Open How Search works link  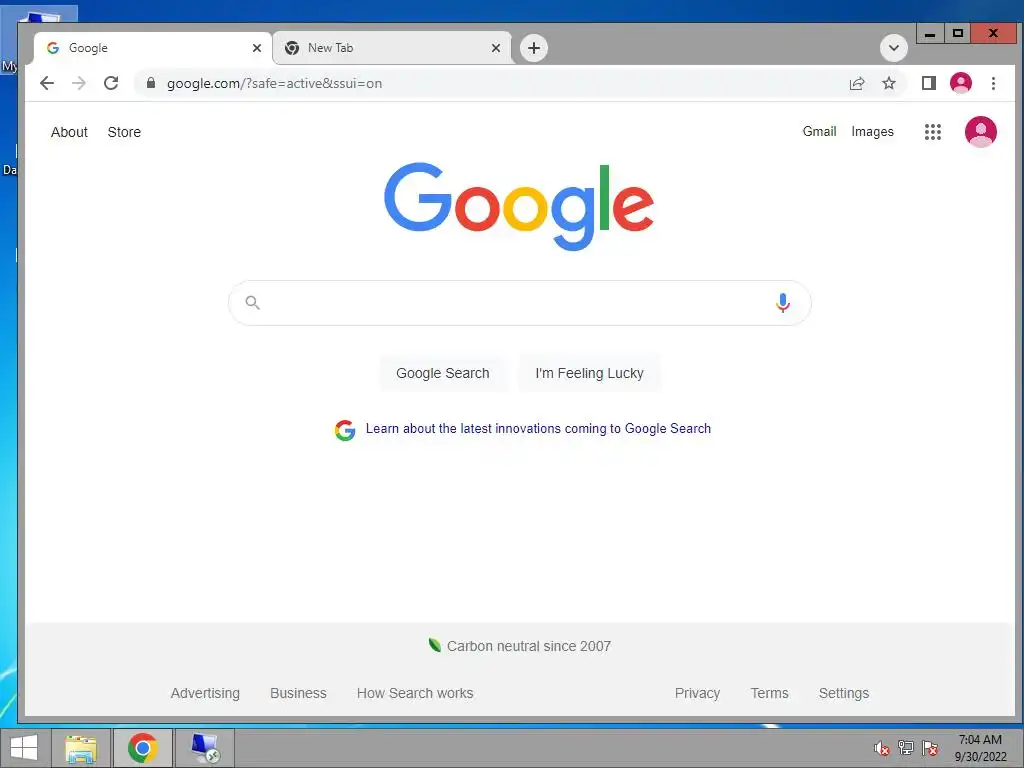[415, 693]
